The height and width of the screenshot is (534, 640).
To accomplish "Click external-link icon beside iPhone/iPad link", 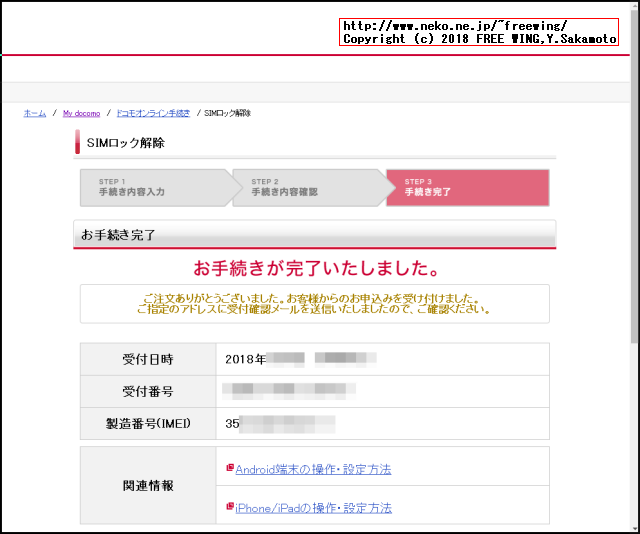I will pos(230,506).
